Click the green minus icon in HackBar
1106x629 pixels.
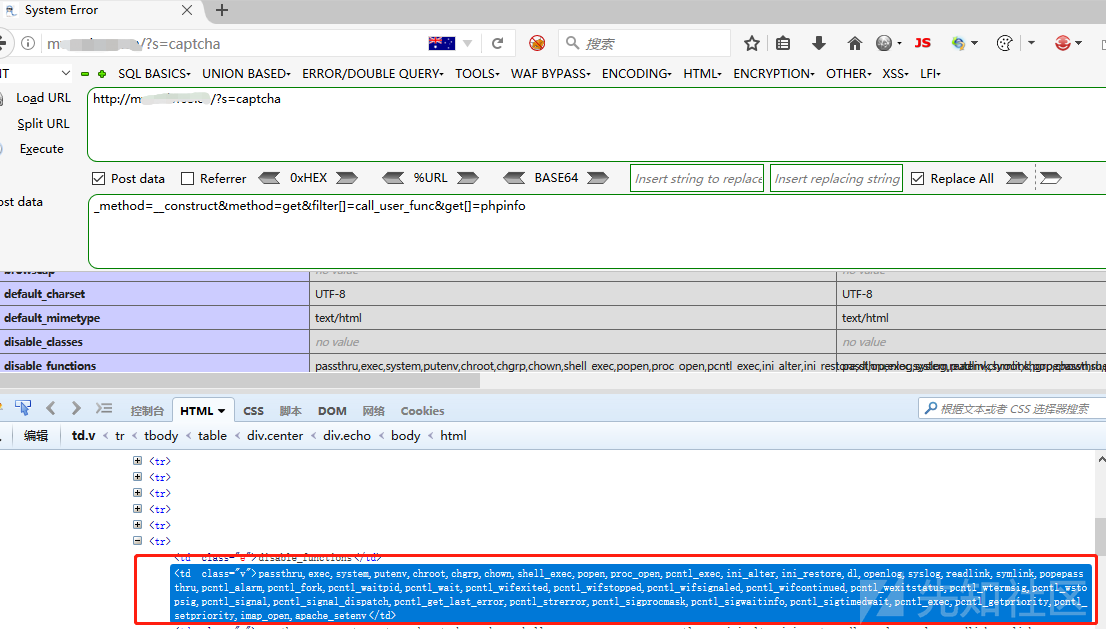[85, 74]
